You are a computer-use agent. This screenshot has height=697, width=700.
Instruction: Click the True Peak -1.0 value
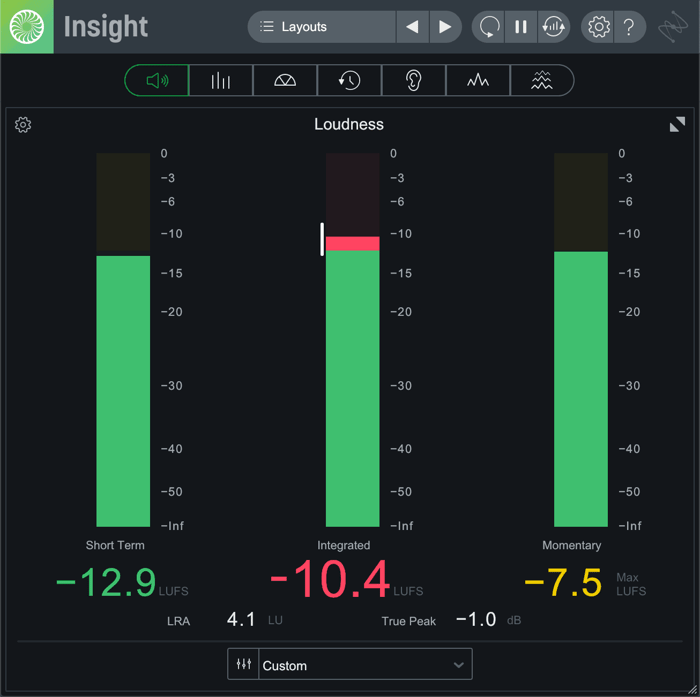coord(476,620)
